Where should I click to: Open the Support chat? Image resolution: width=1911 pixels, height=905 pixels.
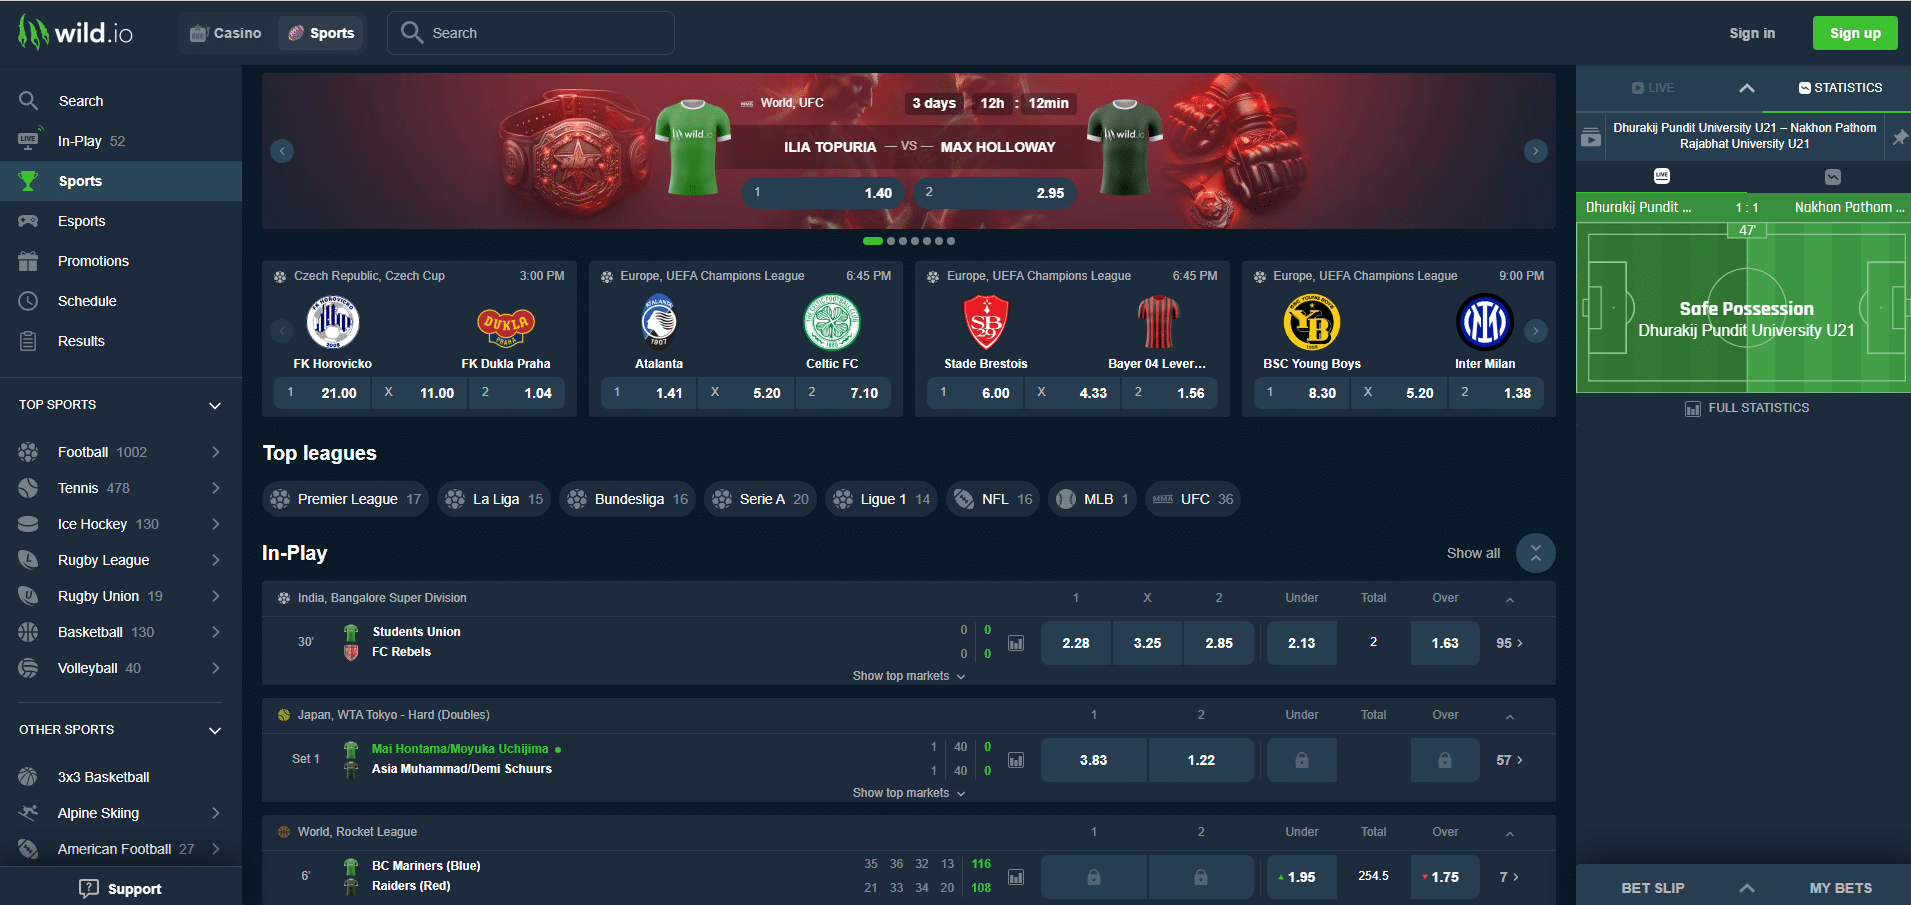[x=121, y=888]
